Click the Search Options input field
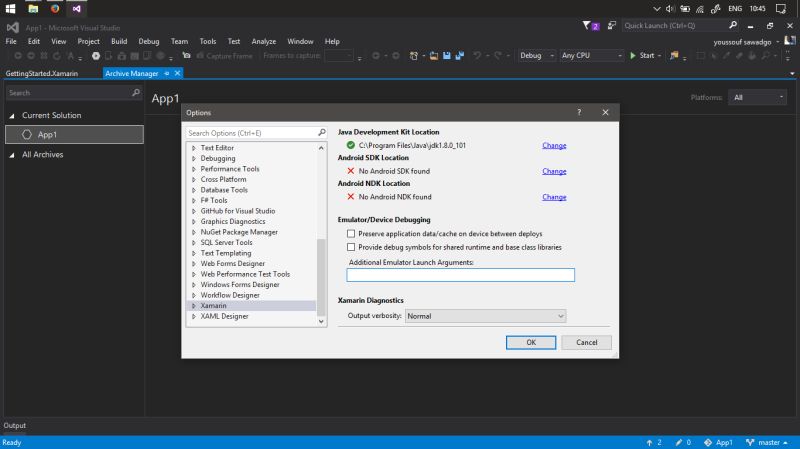The width and height of the screenshot is (800, 449). [252, 133]
